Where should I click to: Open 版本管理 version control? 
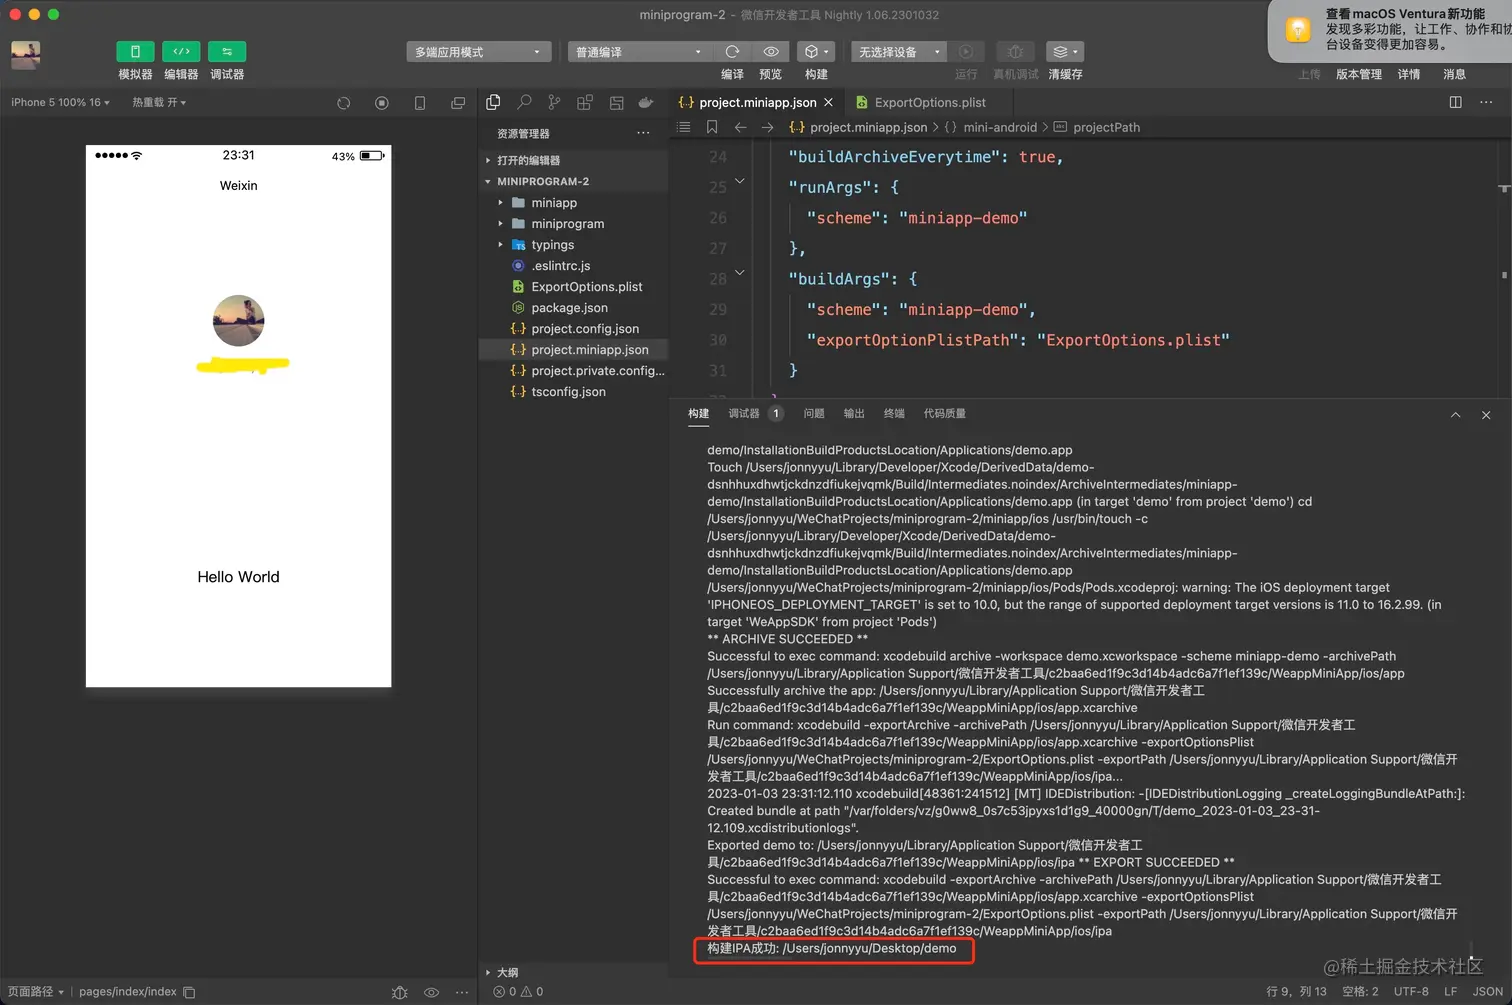[1359, 75]
